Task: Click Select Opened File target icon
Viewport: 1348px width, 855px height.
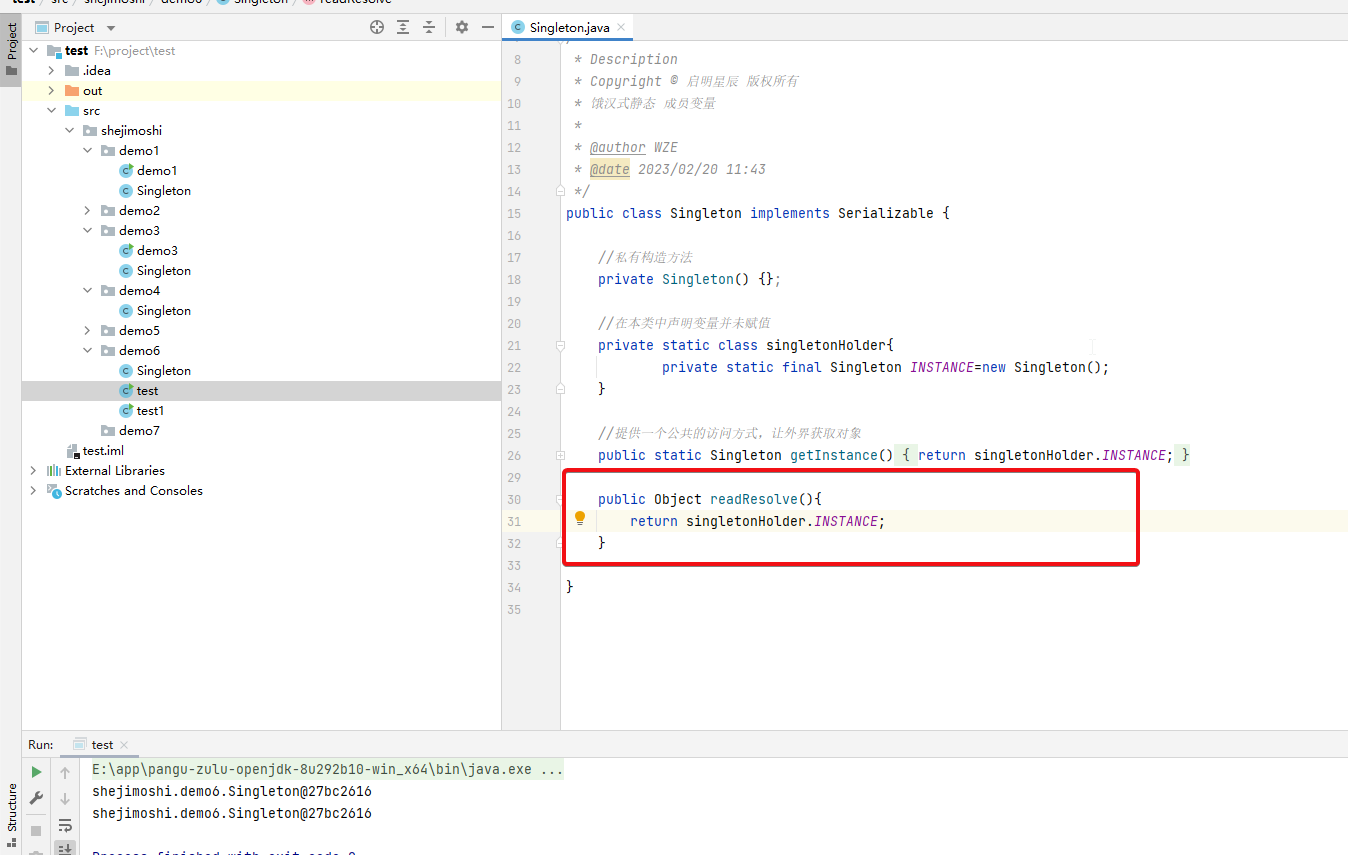Action: click(377, 27)
